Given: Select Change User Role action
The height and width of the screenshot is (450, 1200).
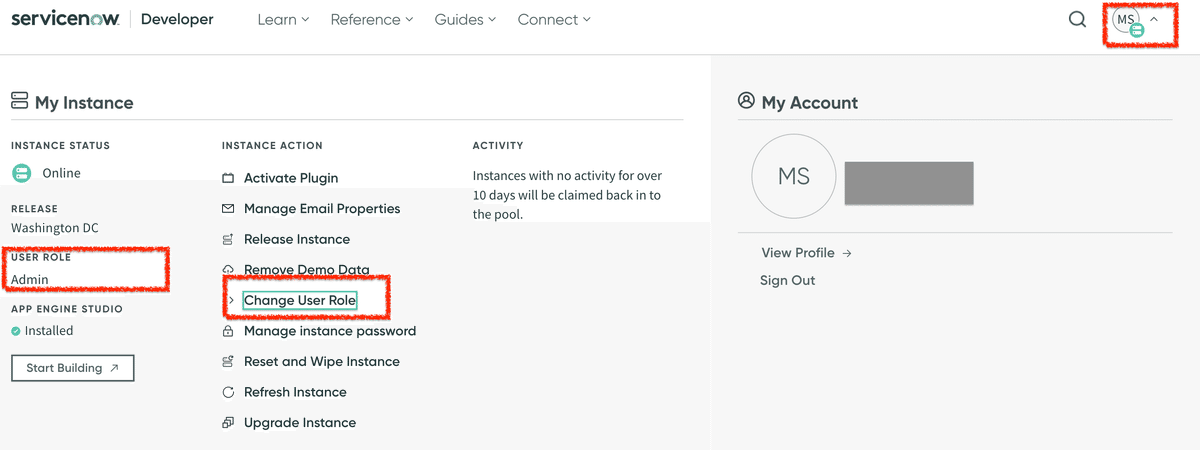Looking at the screenshot, I should [300, 301].
